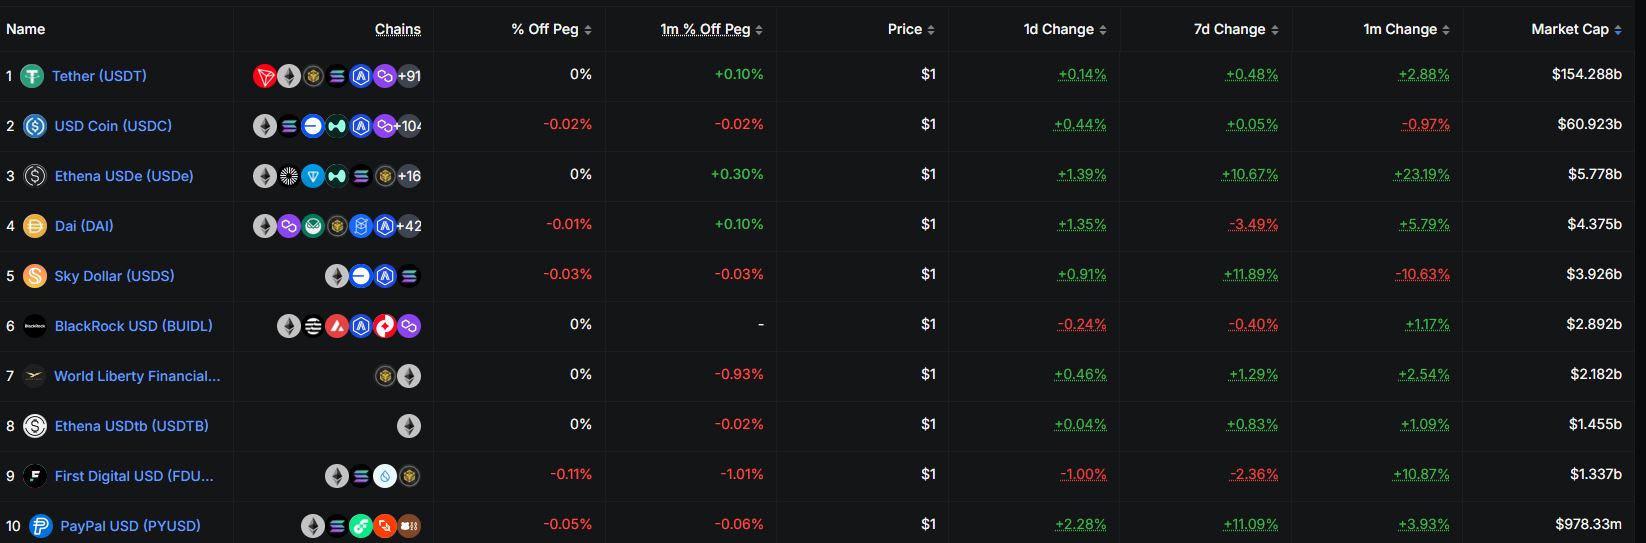The height and width of the screenshot is (543, 1646).
Task: Expand the +91 chains badge for Tether
Action: 409,76
